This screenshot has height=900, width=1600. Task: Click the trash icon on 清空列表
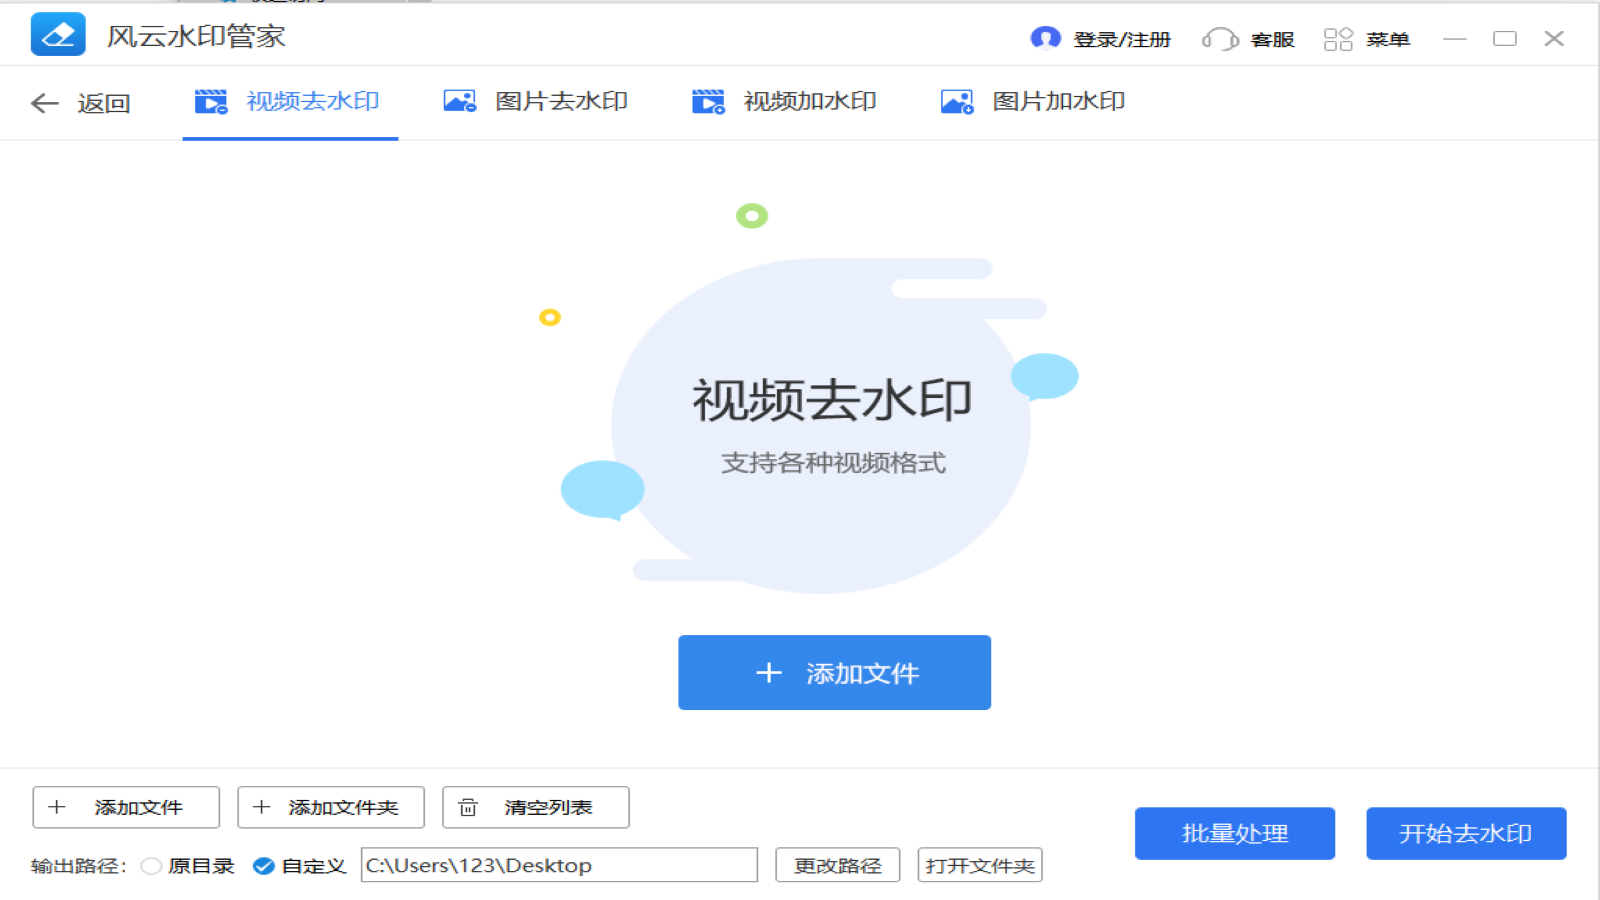[467, 807]
